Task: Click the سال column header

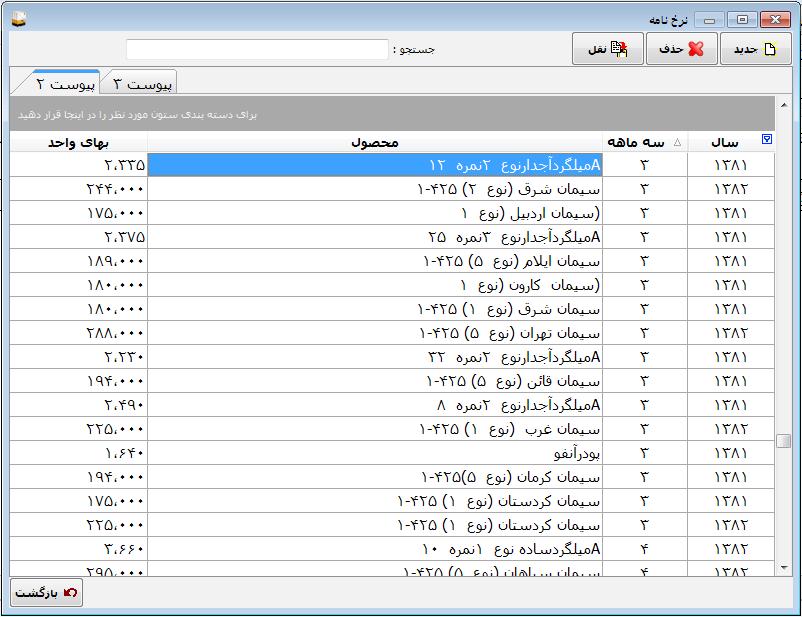Action: coord(731,142)
